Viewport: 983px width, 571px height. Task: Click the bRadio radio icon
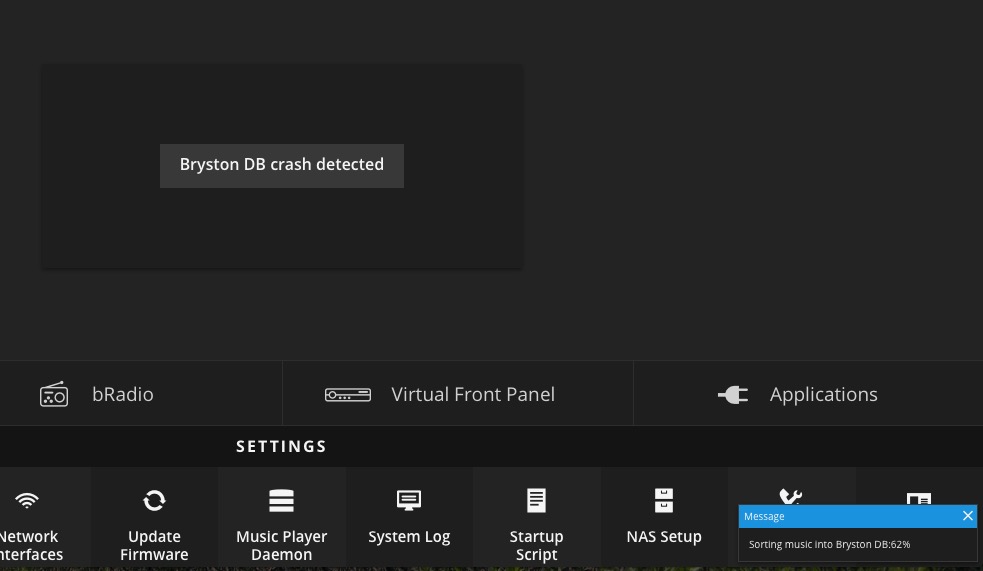pyautogui.click(x=54, y=394)
